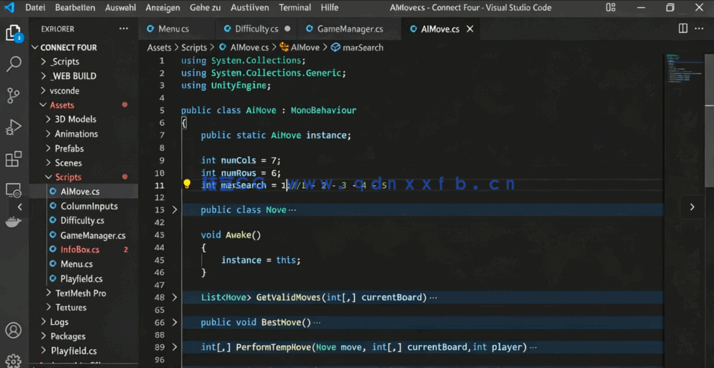Screen dimensions: 714x368
Task: Switch to the Difficulty.cs editor tab
Action: [255, 29]
